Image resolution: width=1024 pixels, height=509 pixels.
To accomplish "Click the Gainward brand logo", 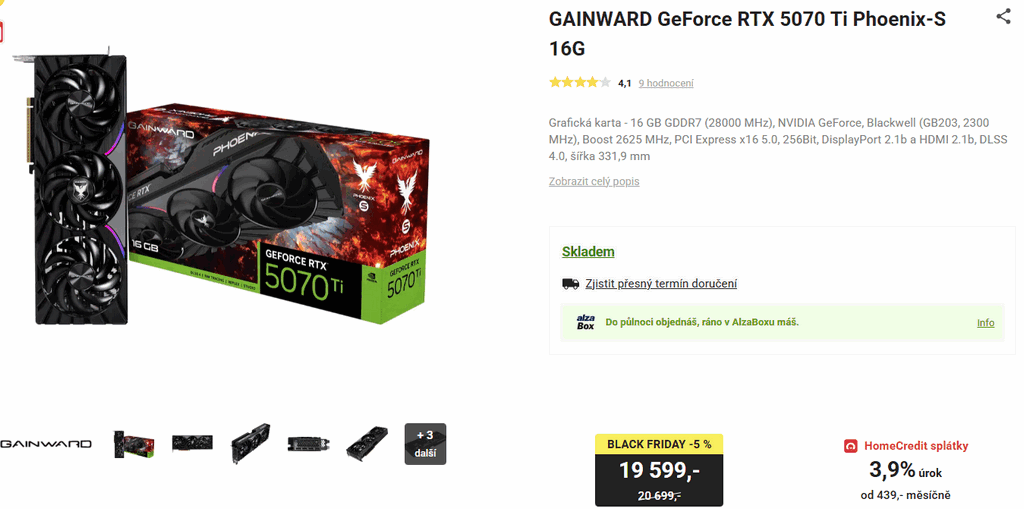I will (x=46, y=444).
